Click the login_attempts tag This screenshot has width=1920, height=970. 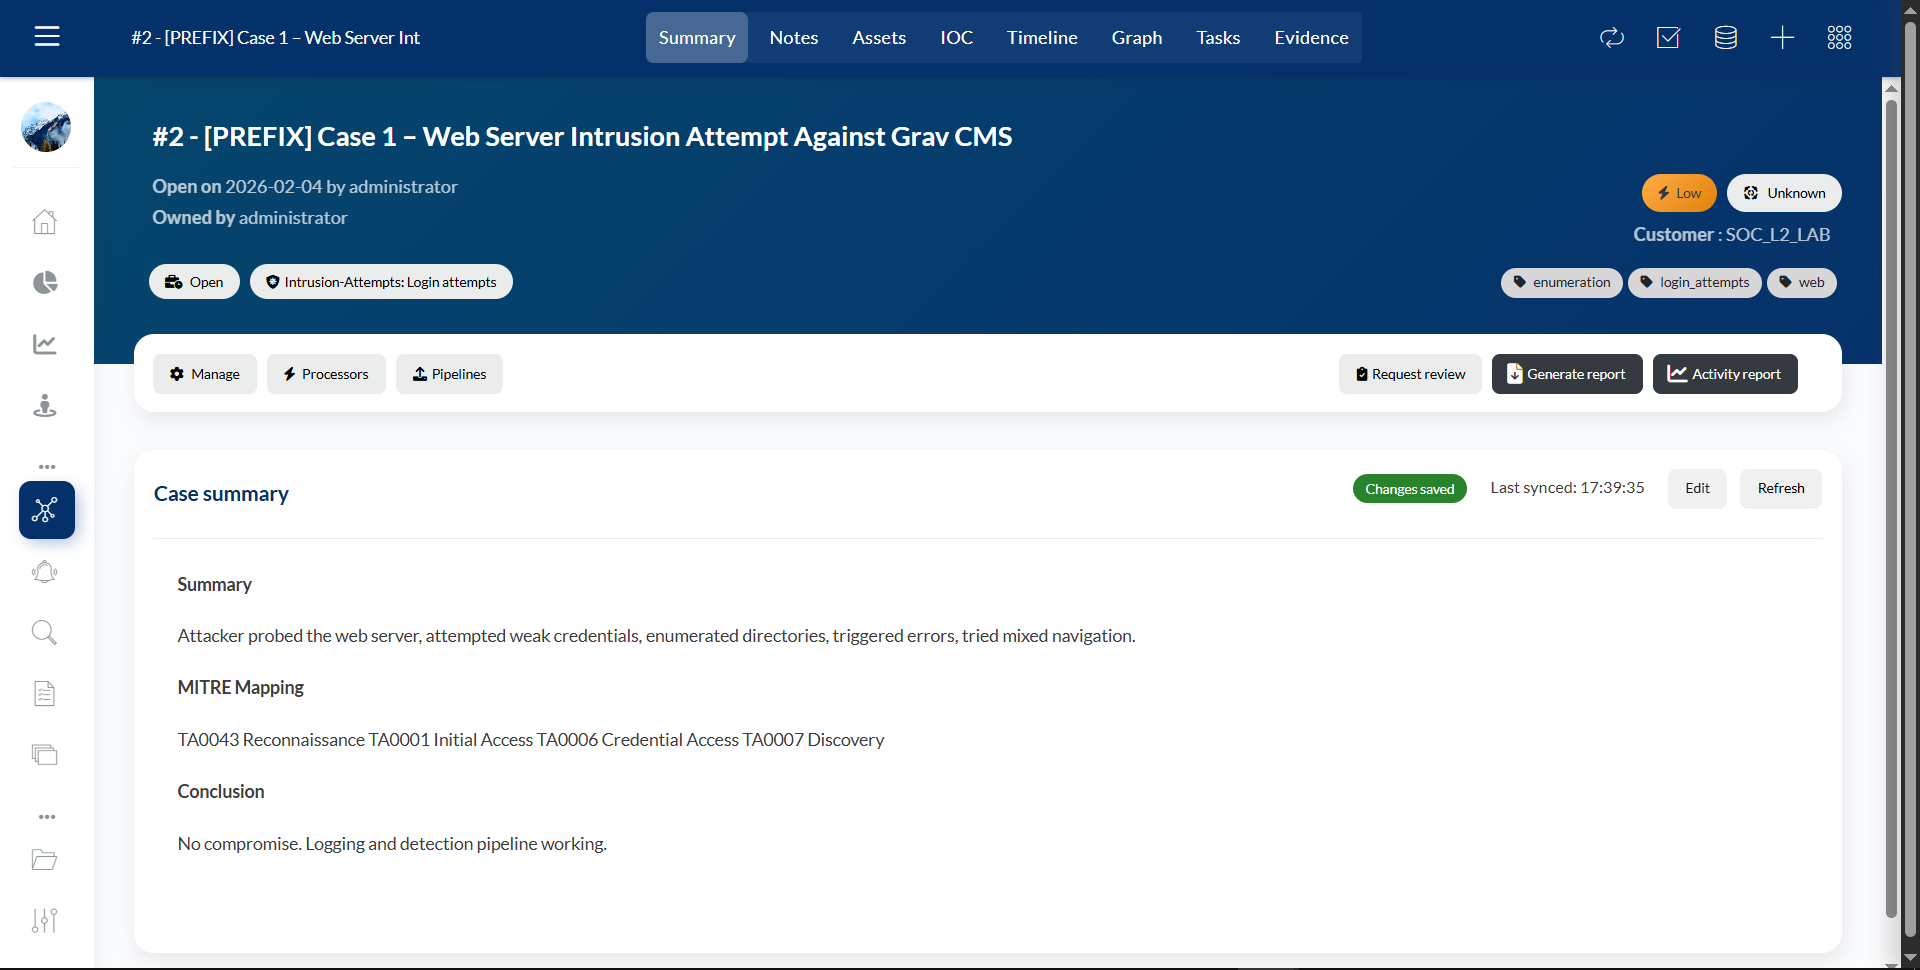point(1694,283)
